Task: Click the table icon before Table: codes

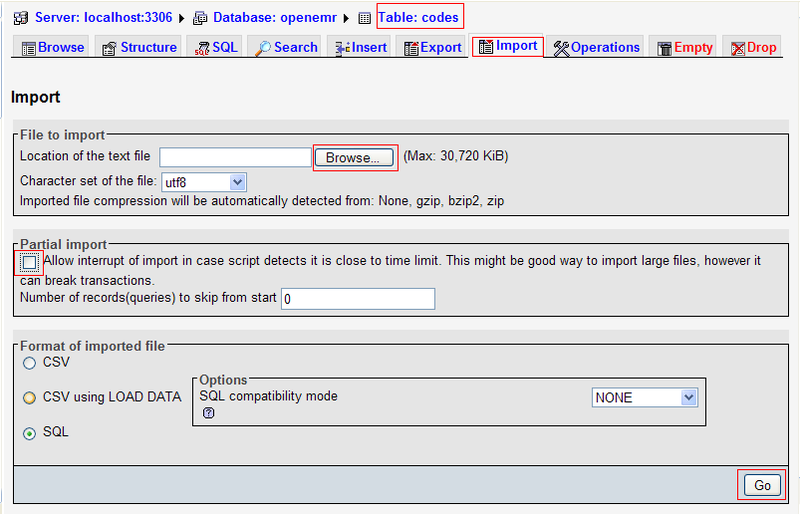Action: pos(365,17)
